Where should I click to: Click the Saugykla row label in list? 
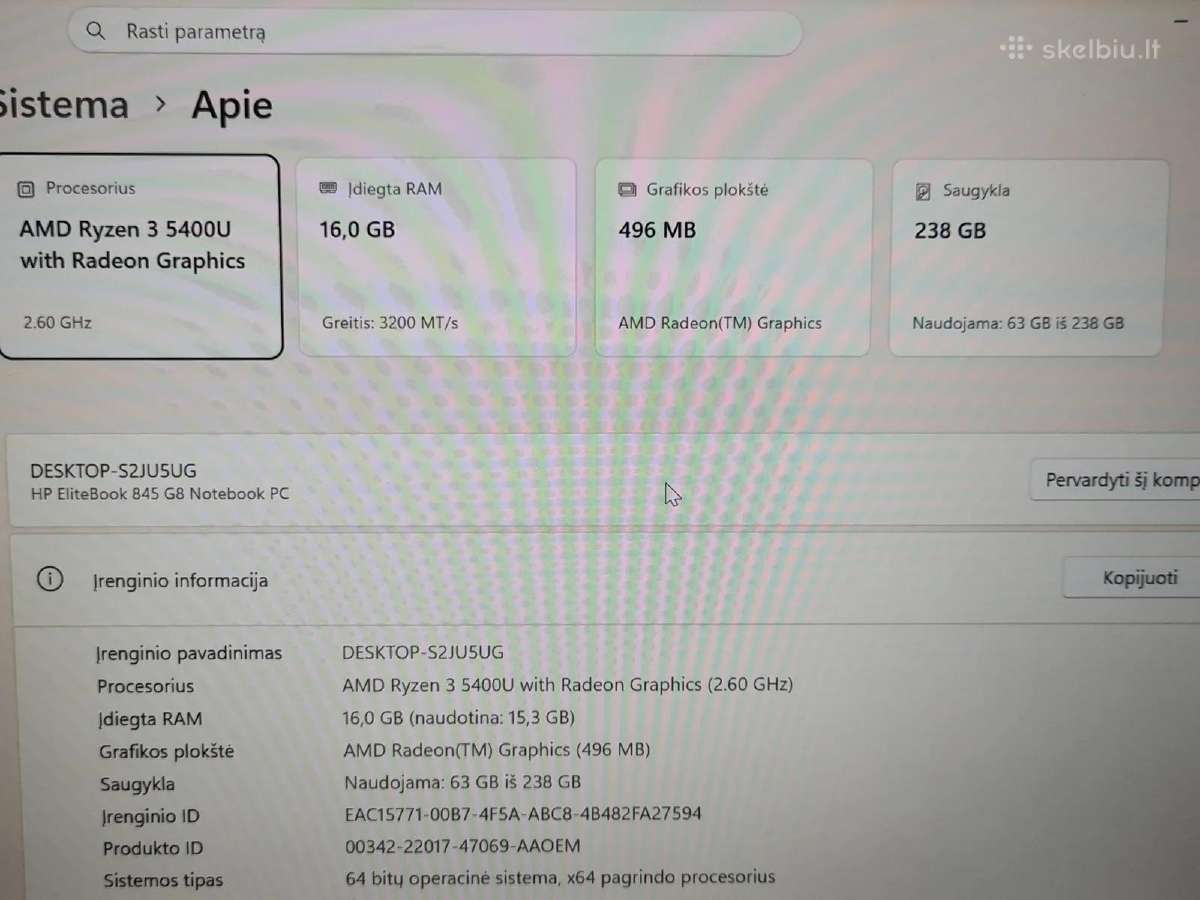[138, 785]
